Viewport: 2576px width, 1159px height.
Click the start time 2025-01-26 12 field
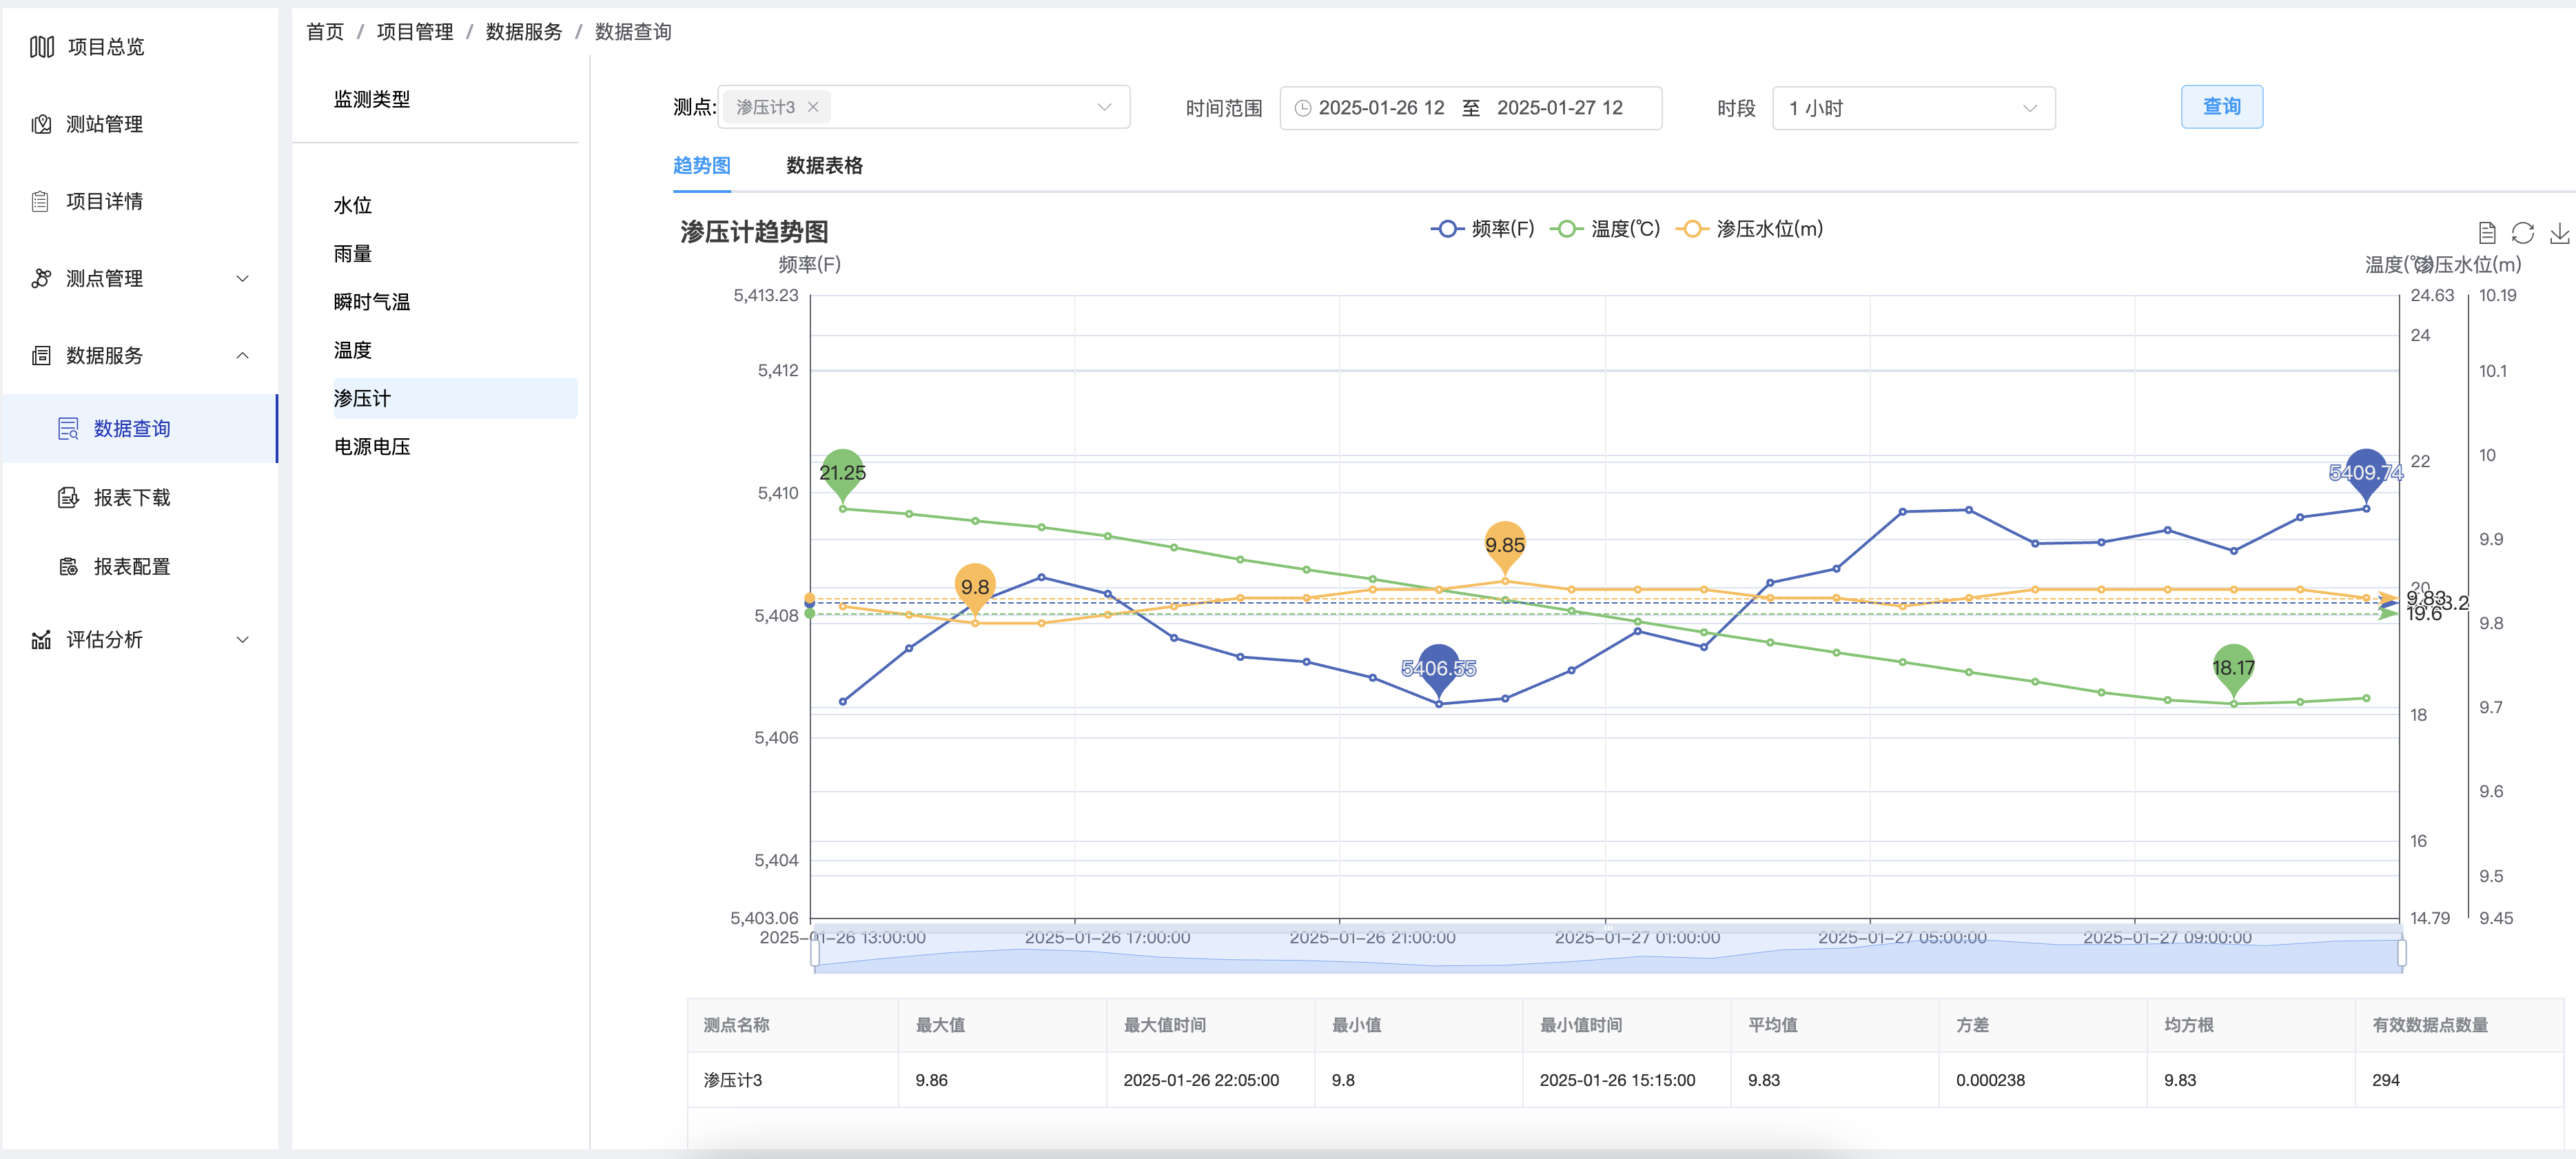coord(1381,108)
